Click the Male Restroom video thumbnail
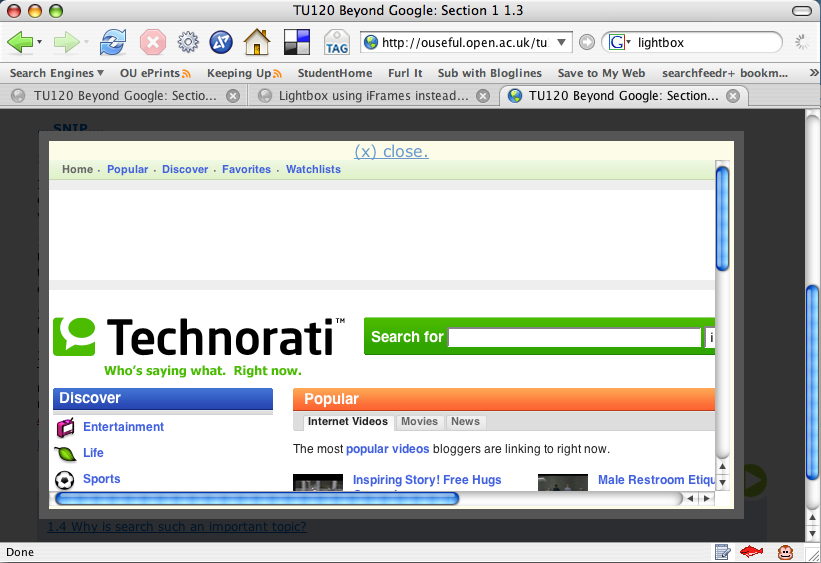Screen dimensions: 821x563 pos(563,482)
